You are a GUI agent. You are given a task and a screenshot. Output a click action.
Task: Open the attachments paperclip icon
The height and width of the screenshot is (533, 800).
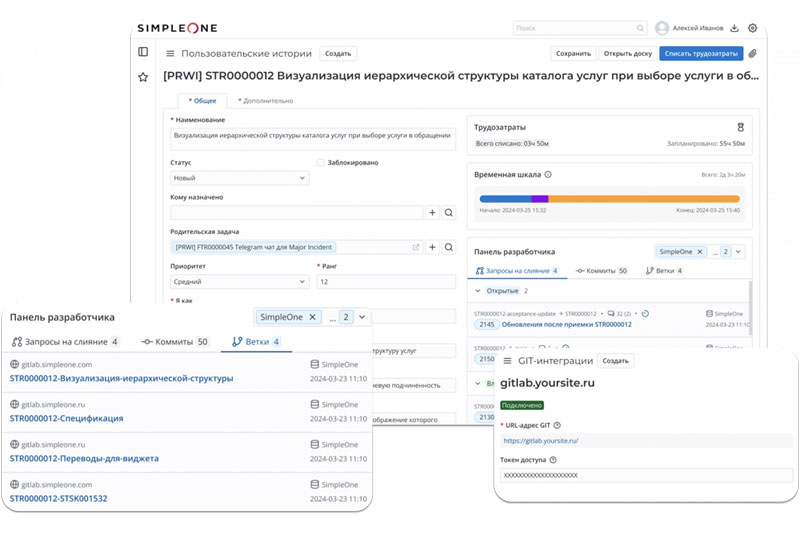752,54
